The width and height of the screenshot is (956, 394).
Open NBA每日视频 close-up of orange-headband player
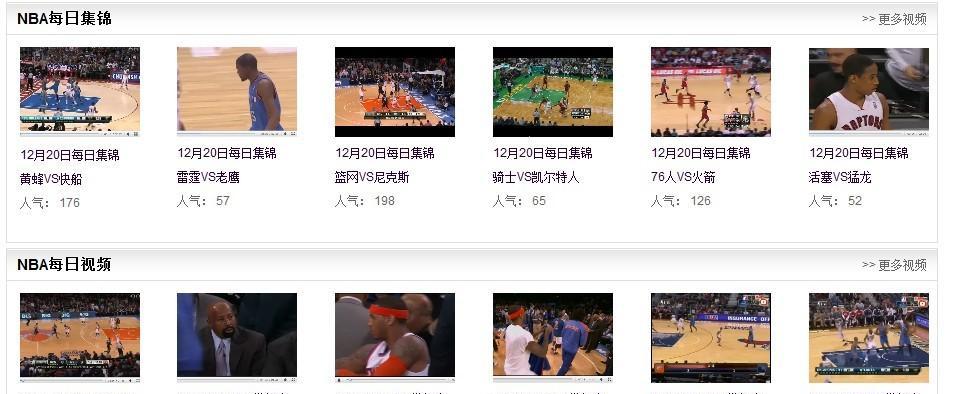tap(395, 338)
